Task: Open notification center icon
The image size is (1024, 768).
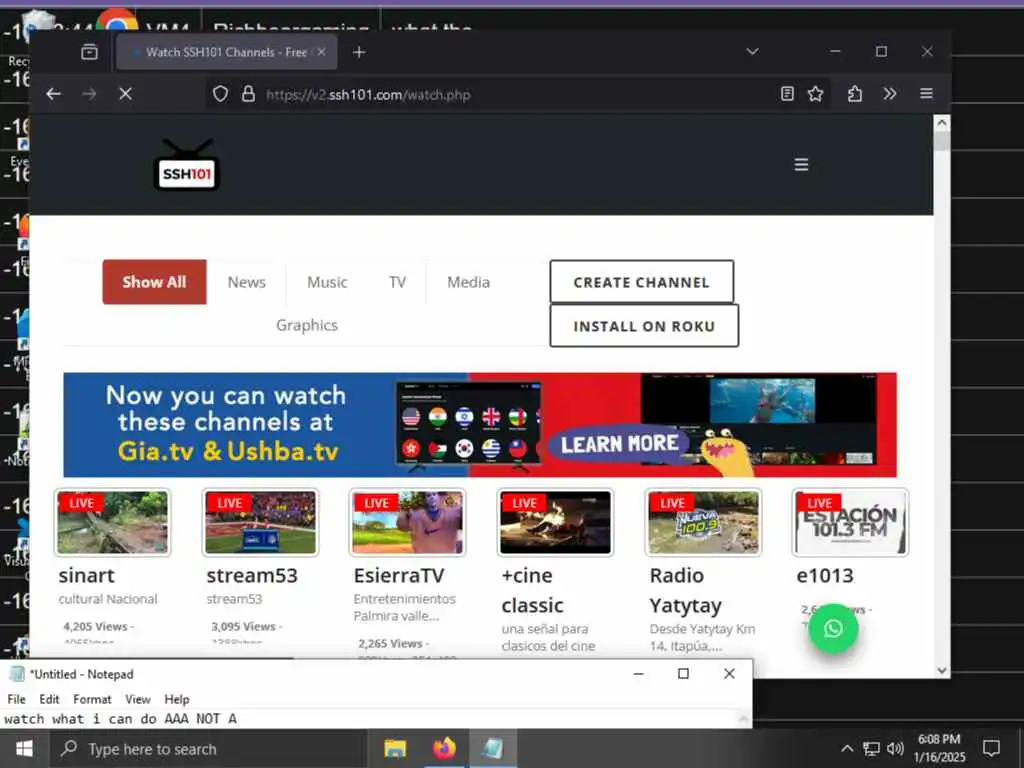Action: point(991,748)
